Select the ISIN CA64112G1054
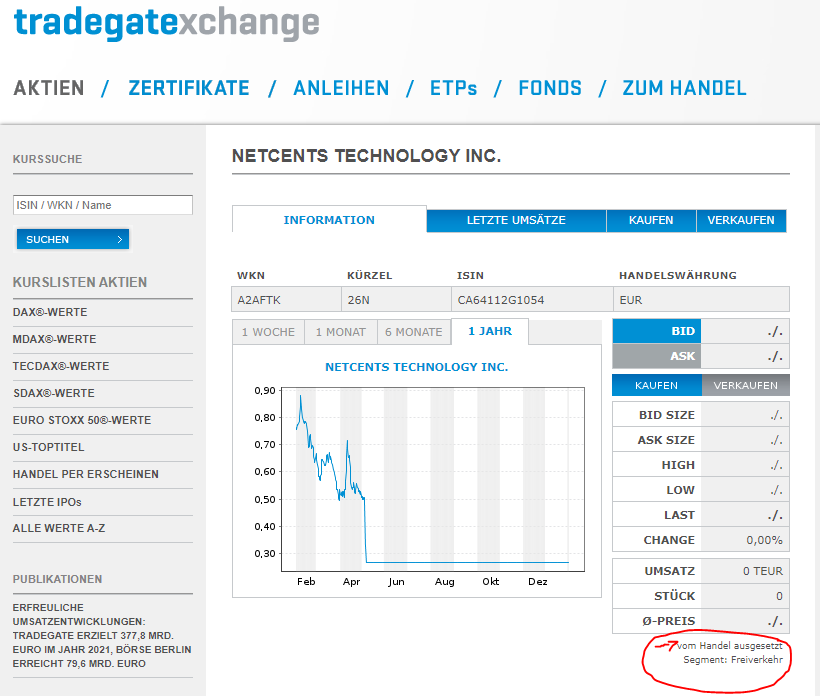The image size is (820, 696). [501, 300]
